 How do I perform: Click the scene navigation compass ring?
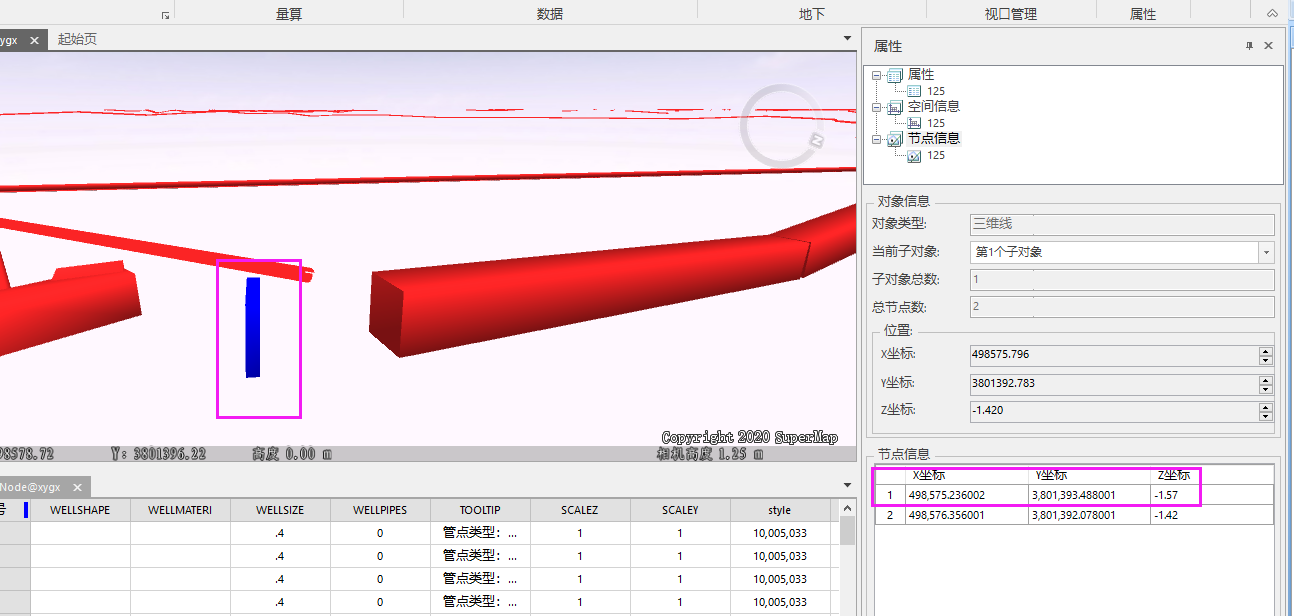click(781, 125)
